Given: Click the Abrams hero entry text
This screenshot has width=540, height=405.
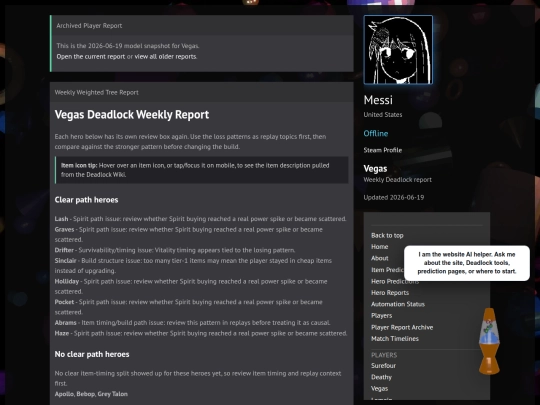Looking at the screenshot, I should click(192, 323).
